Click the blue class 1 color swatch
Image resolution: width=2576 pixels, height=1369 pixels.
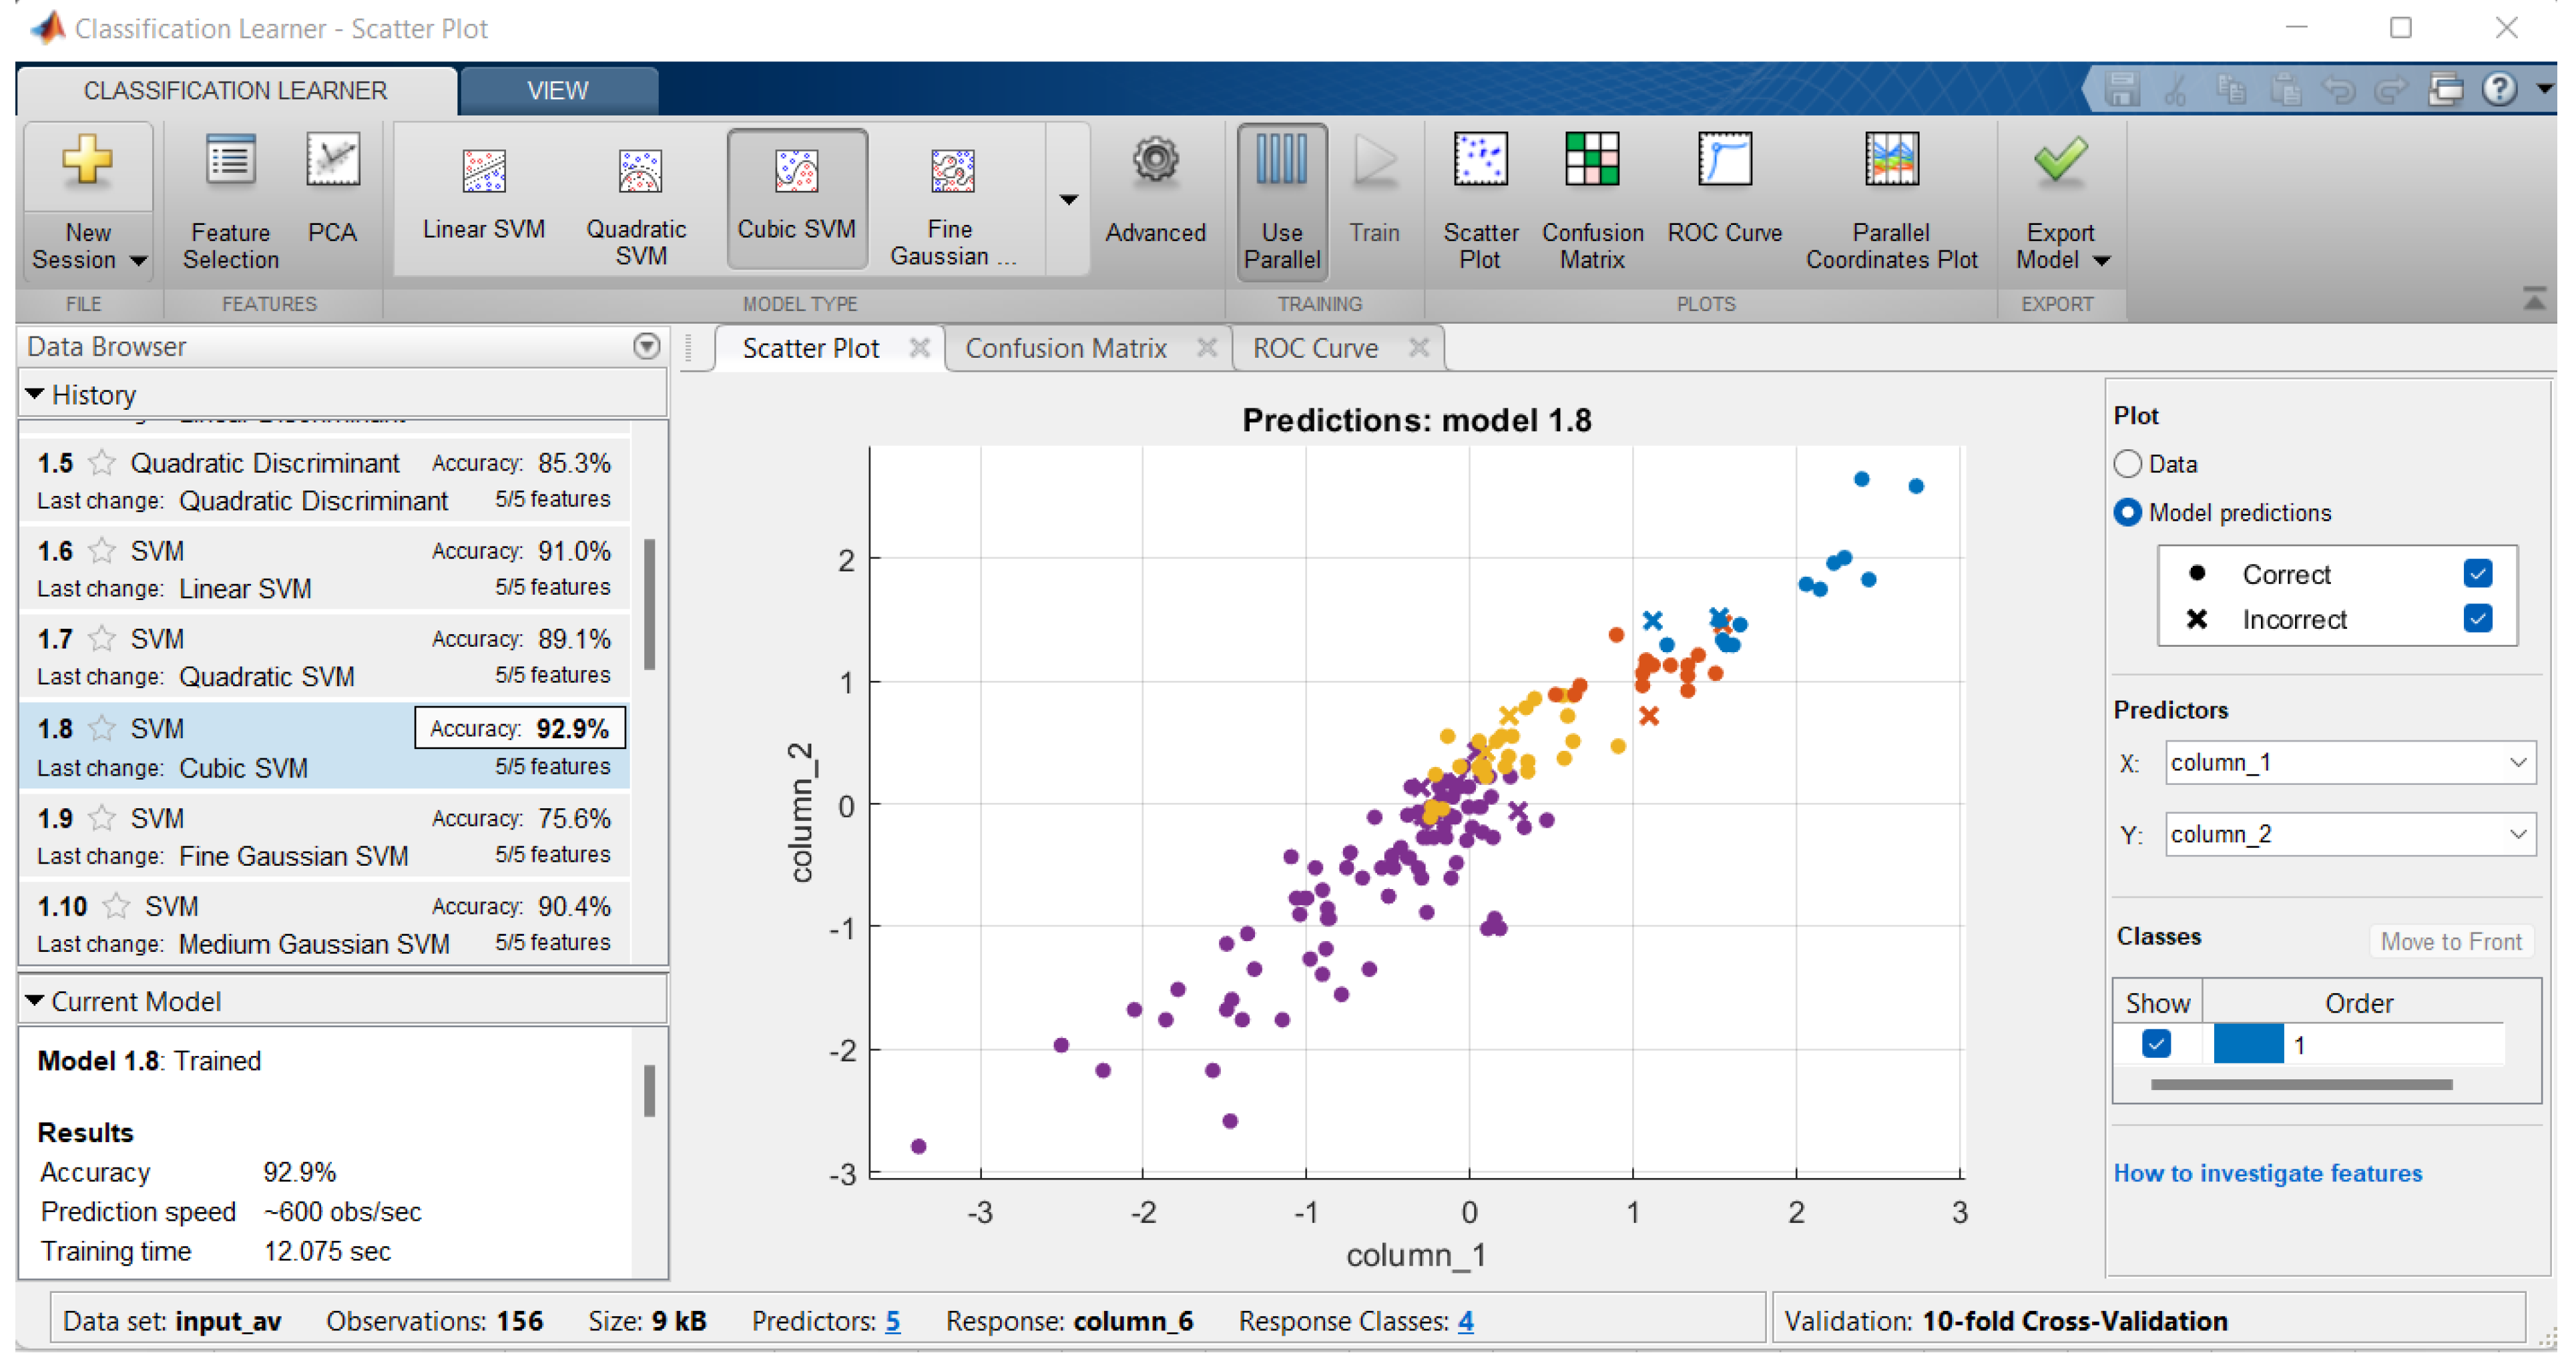(2247, 1044)
